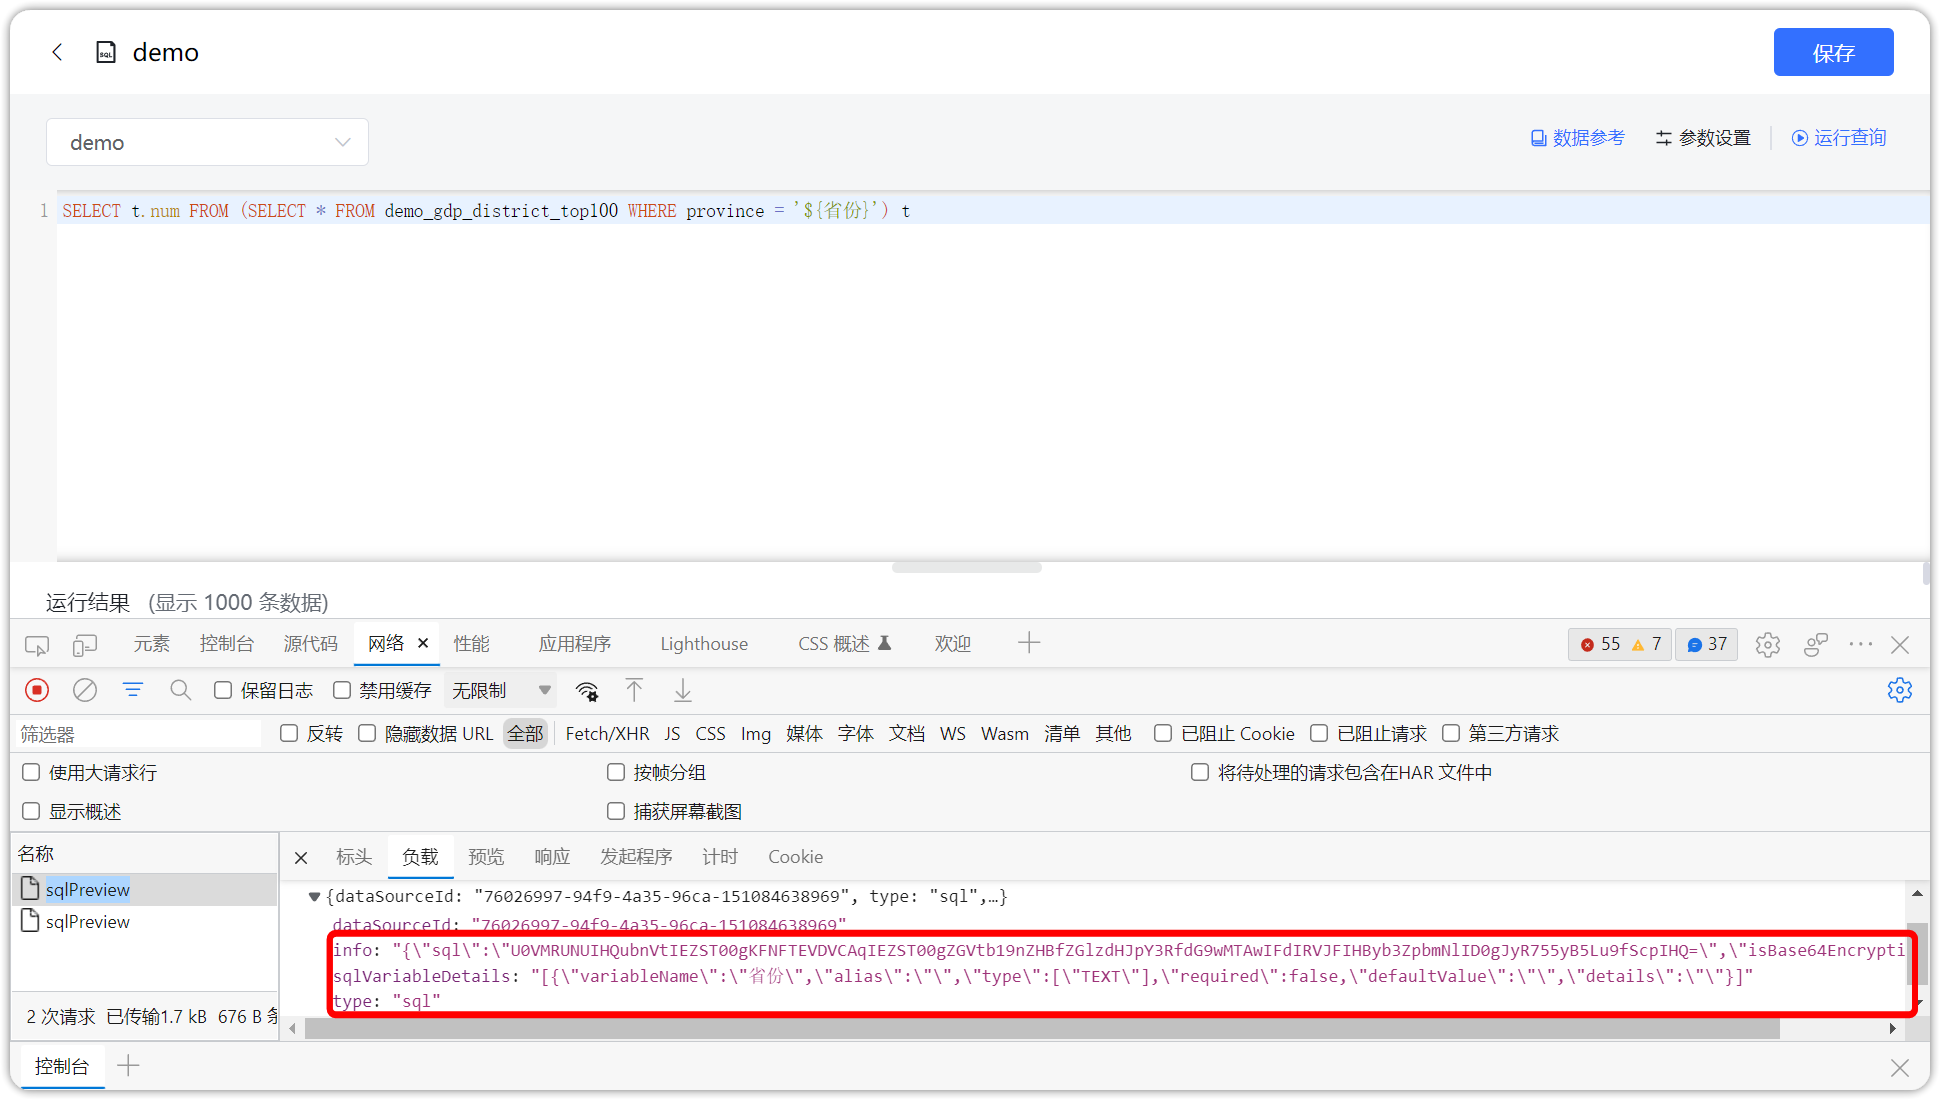Enable HAR pending requests checkbox

[1200, 772]
